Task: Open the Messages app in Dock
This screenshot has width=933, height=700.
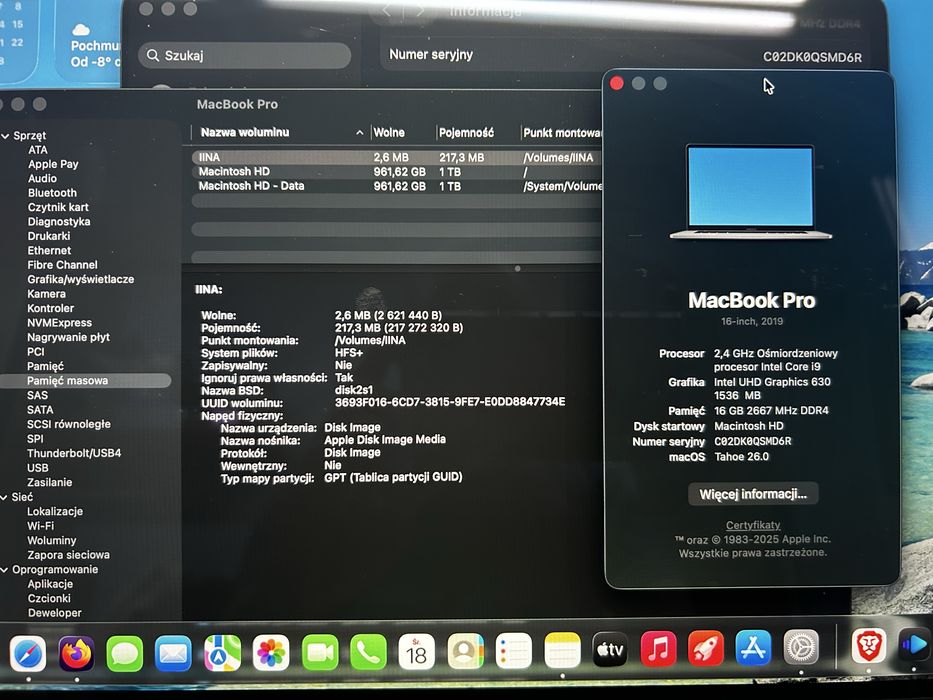Action: (124, 653)
